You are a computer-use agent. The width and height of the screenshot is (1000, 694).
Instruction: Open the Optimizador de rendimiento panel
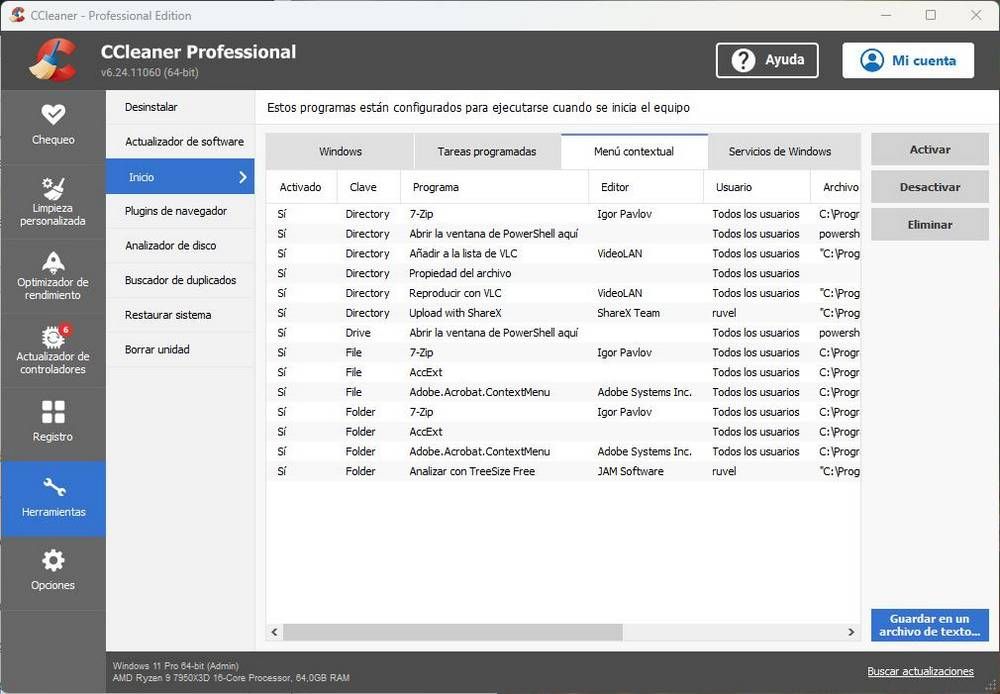tap(52, 275)
